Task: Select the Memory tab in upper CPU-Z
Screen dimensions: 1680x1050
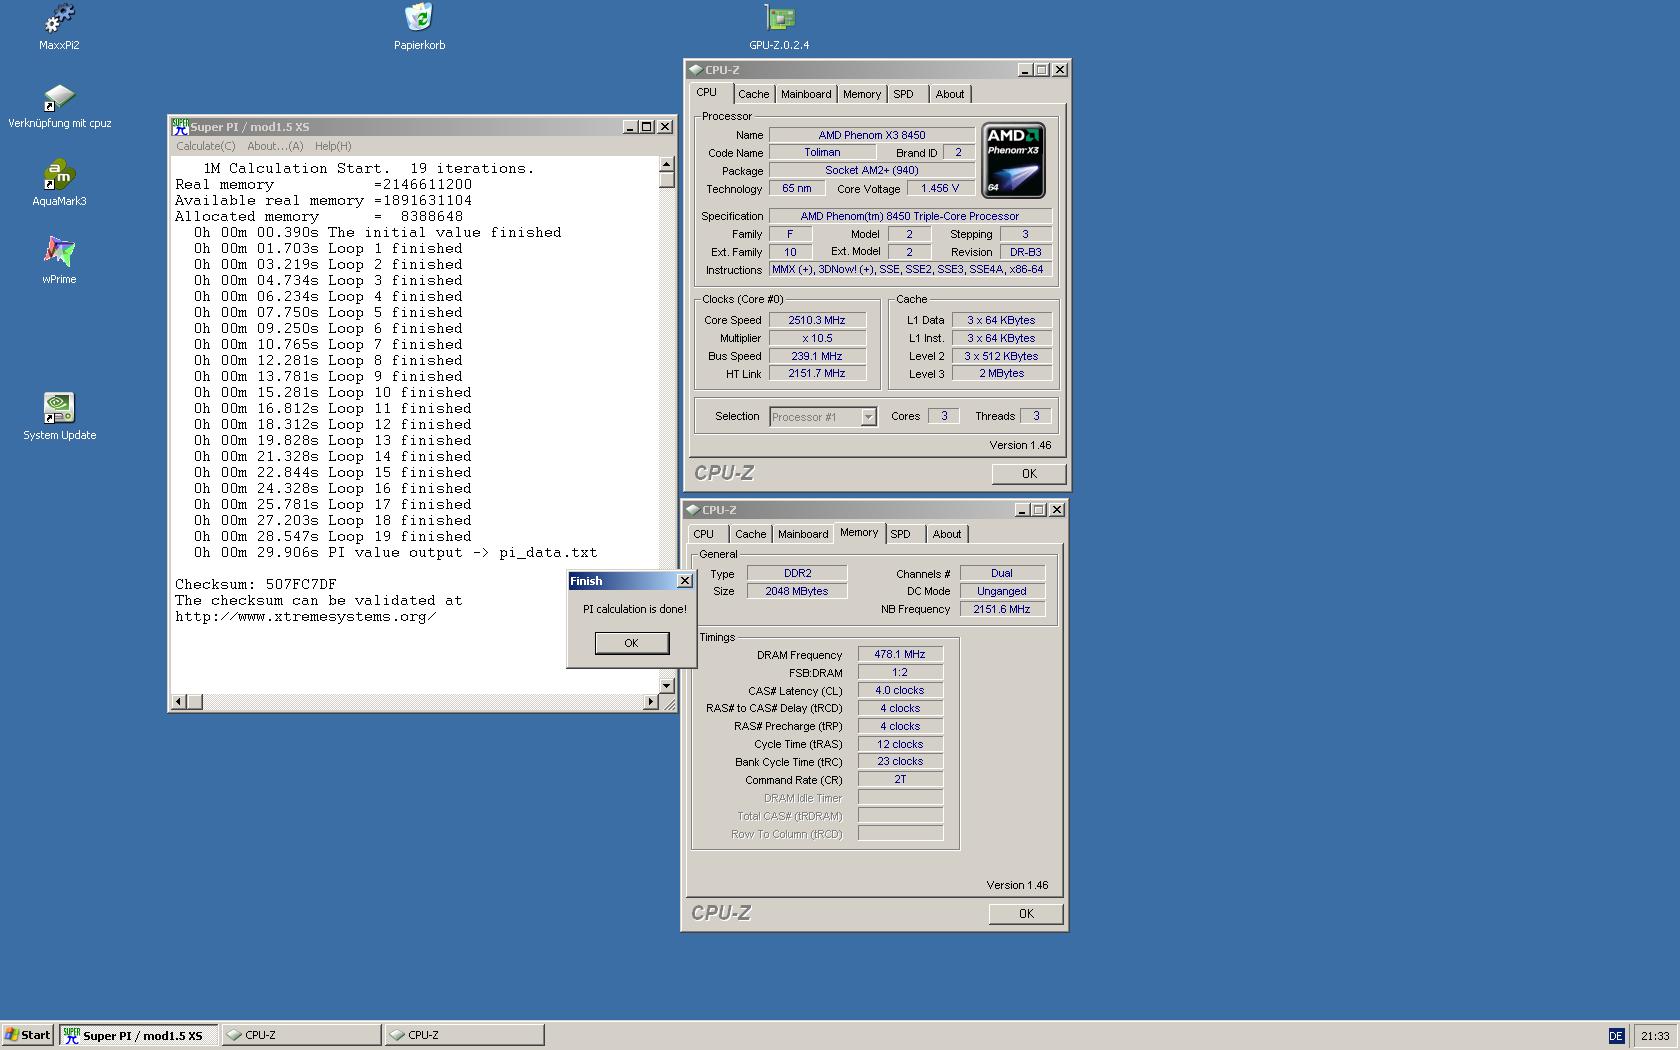Action: (x=862, y=94)
